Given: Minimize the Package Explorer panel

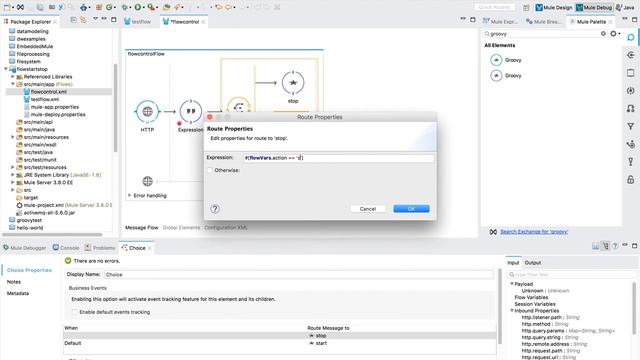Looking at the screenshot, I should [104, 19].
